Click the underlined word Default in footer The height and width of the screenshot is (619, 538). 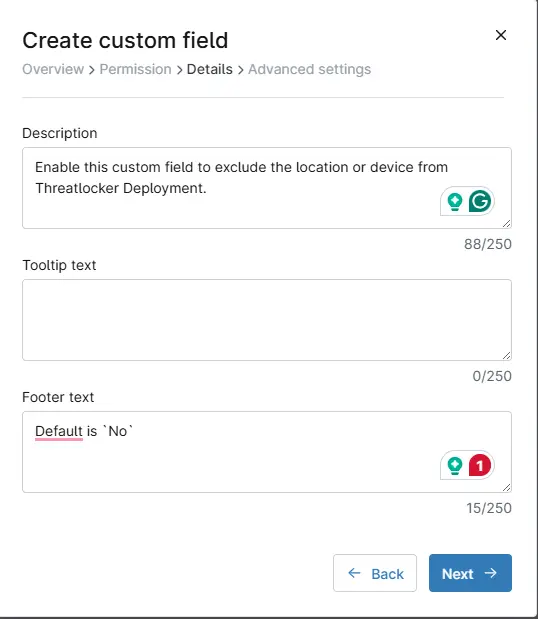[59, 431]
